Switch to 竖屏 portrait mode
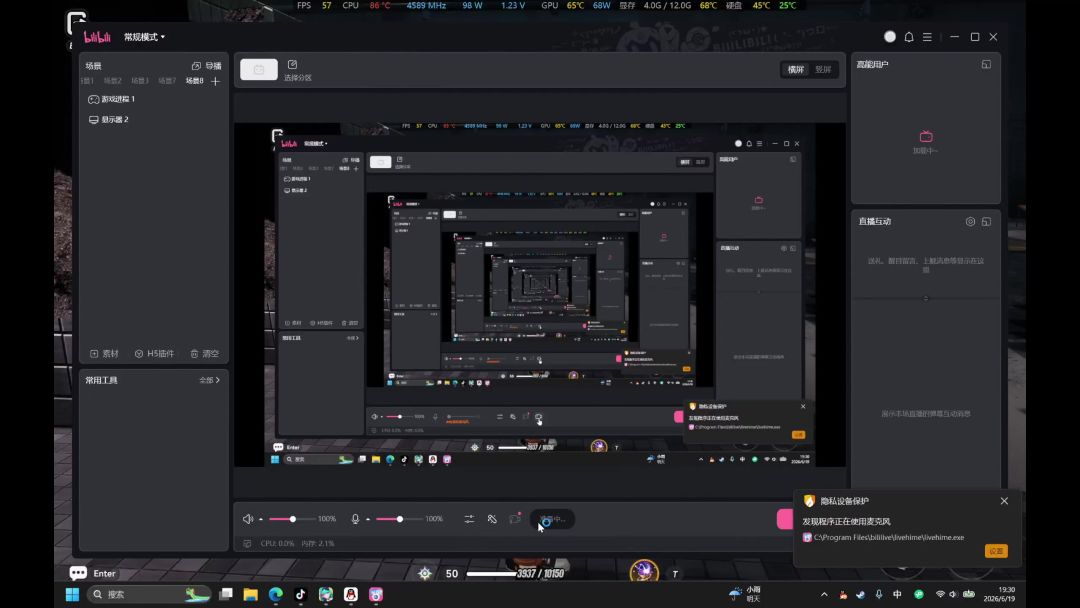Viewport: 1080px width, 608px height. [x=823, y=70]
